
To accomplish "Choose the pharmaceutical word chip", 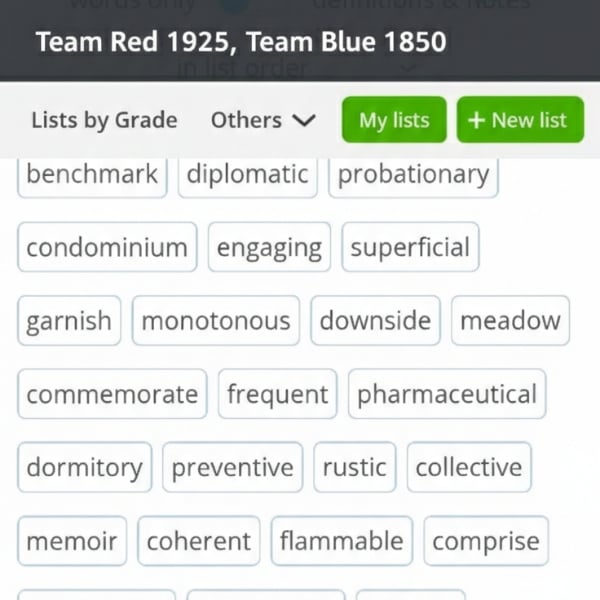I will coord(447,394).
